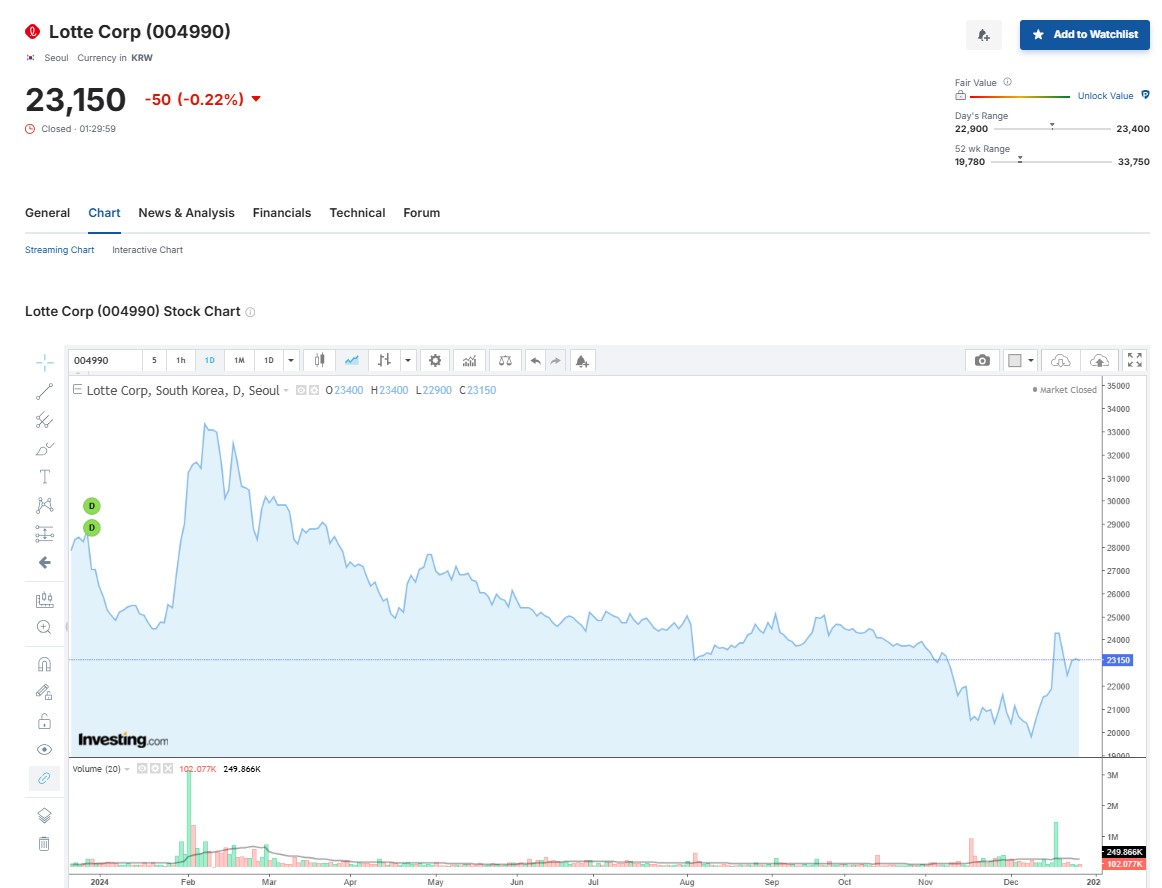The height and width of the screenshot is (888, 1162).
Task: Select the trend line drawing tool
Action: tap(44, 391)
